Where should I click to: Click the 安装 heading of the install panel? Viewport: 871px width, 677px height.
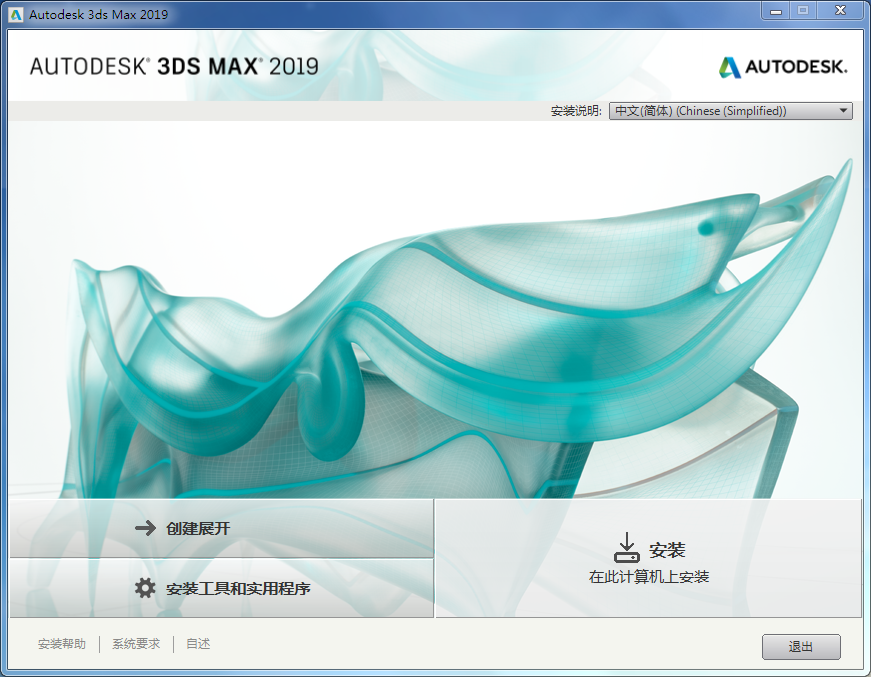tap(667, 550)
